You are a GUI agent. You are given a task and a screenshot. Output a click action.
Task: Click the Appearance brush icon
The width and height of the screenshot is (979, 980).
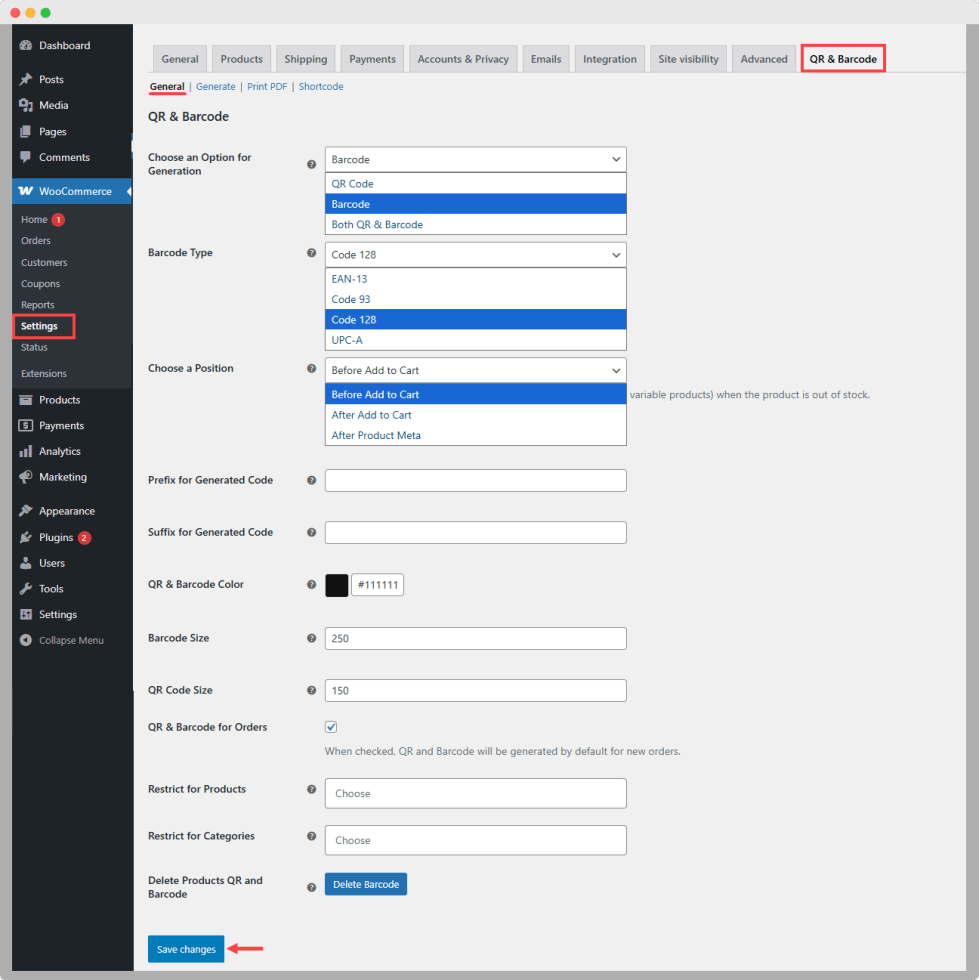tap(26, 511)
